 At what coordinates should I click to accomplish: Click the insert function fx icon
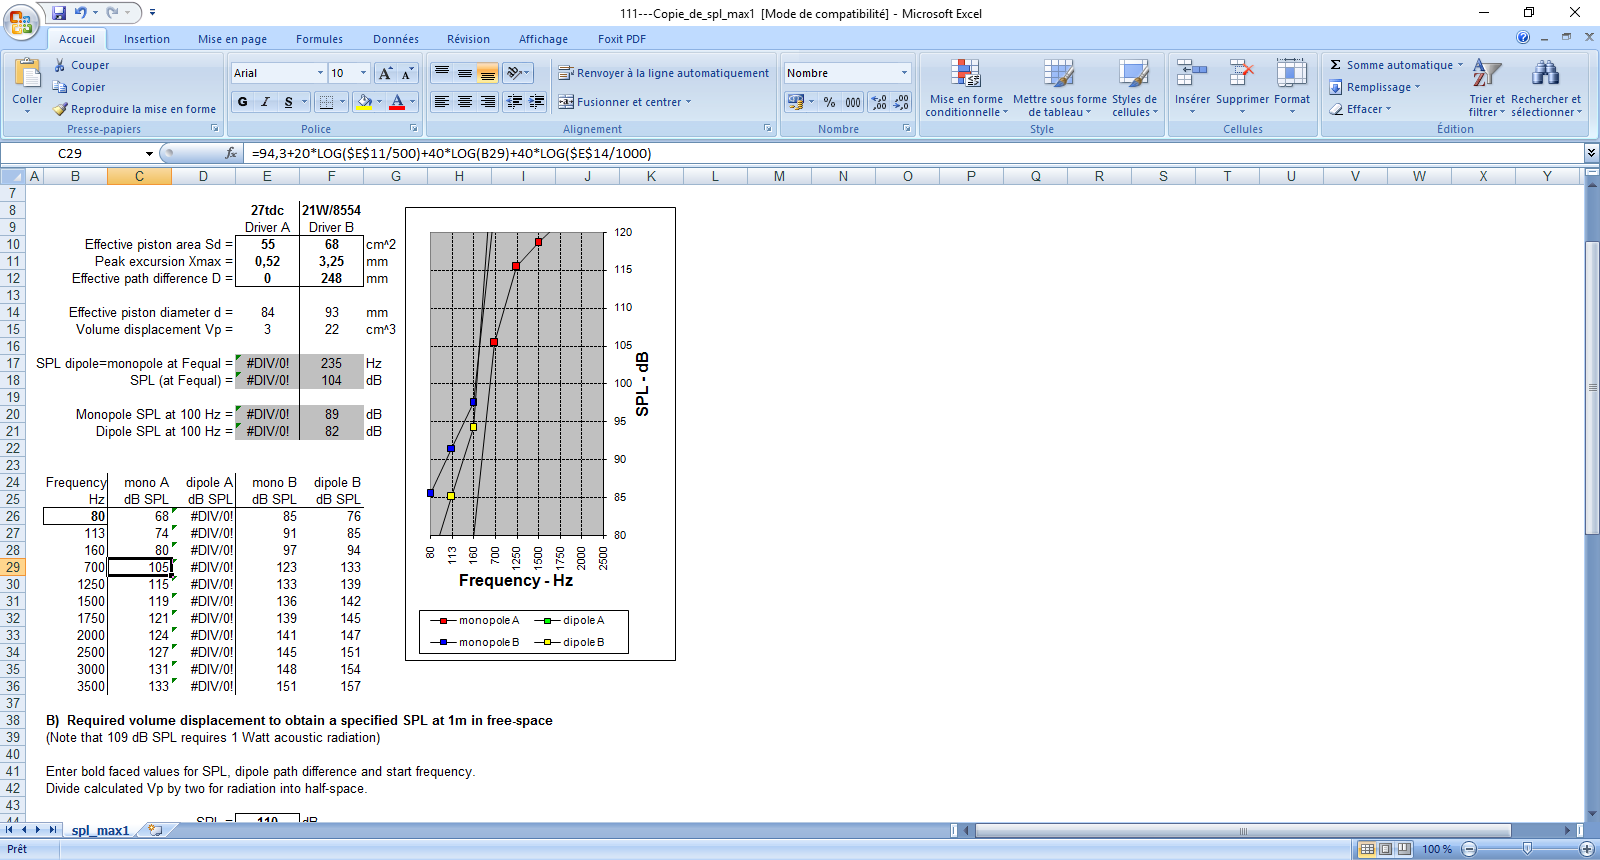[231, 153]
